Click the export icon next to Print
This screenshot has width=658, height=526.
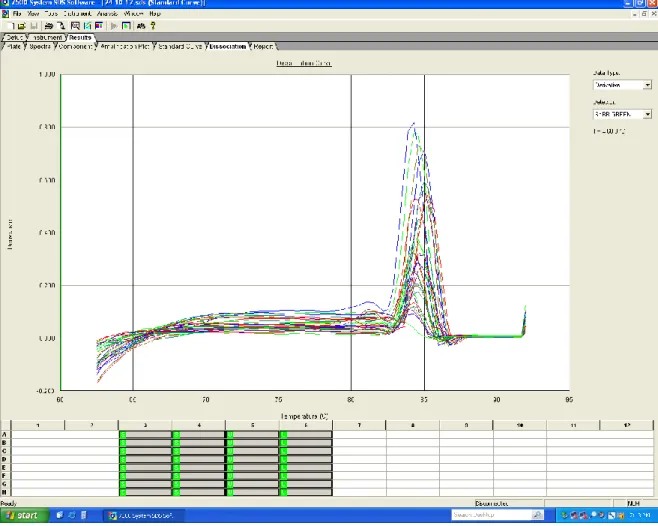[61, 26]
